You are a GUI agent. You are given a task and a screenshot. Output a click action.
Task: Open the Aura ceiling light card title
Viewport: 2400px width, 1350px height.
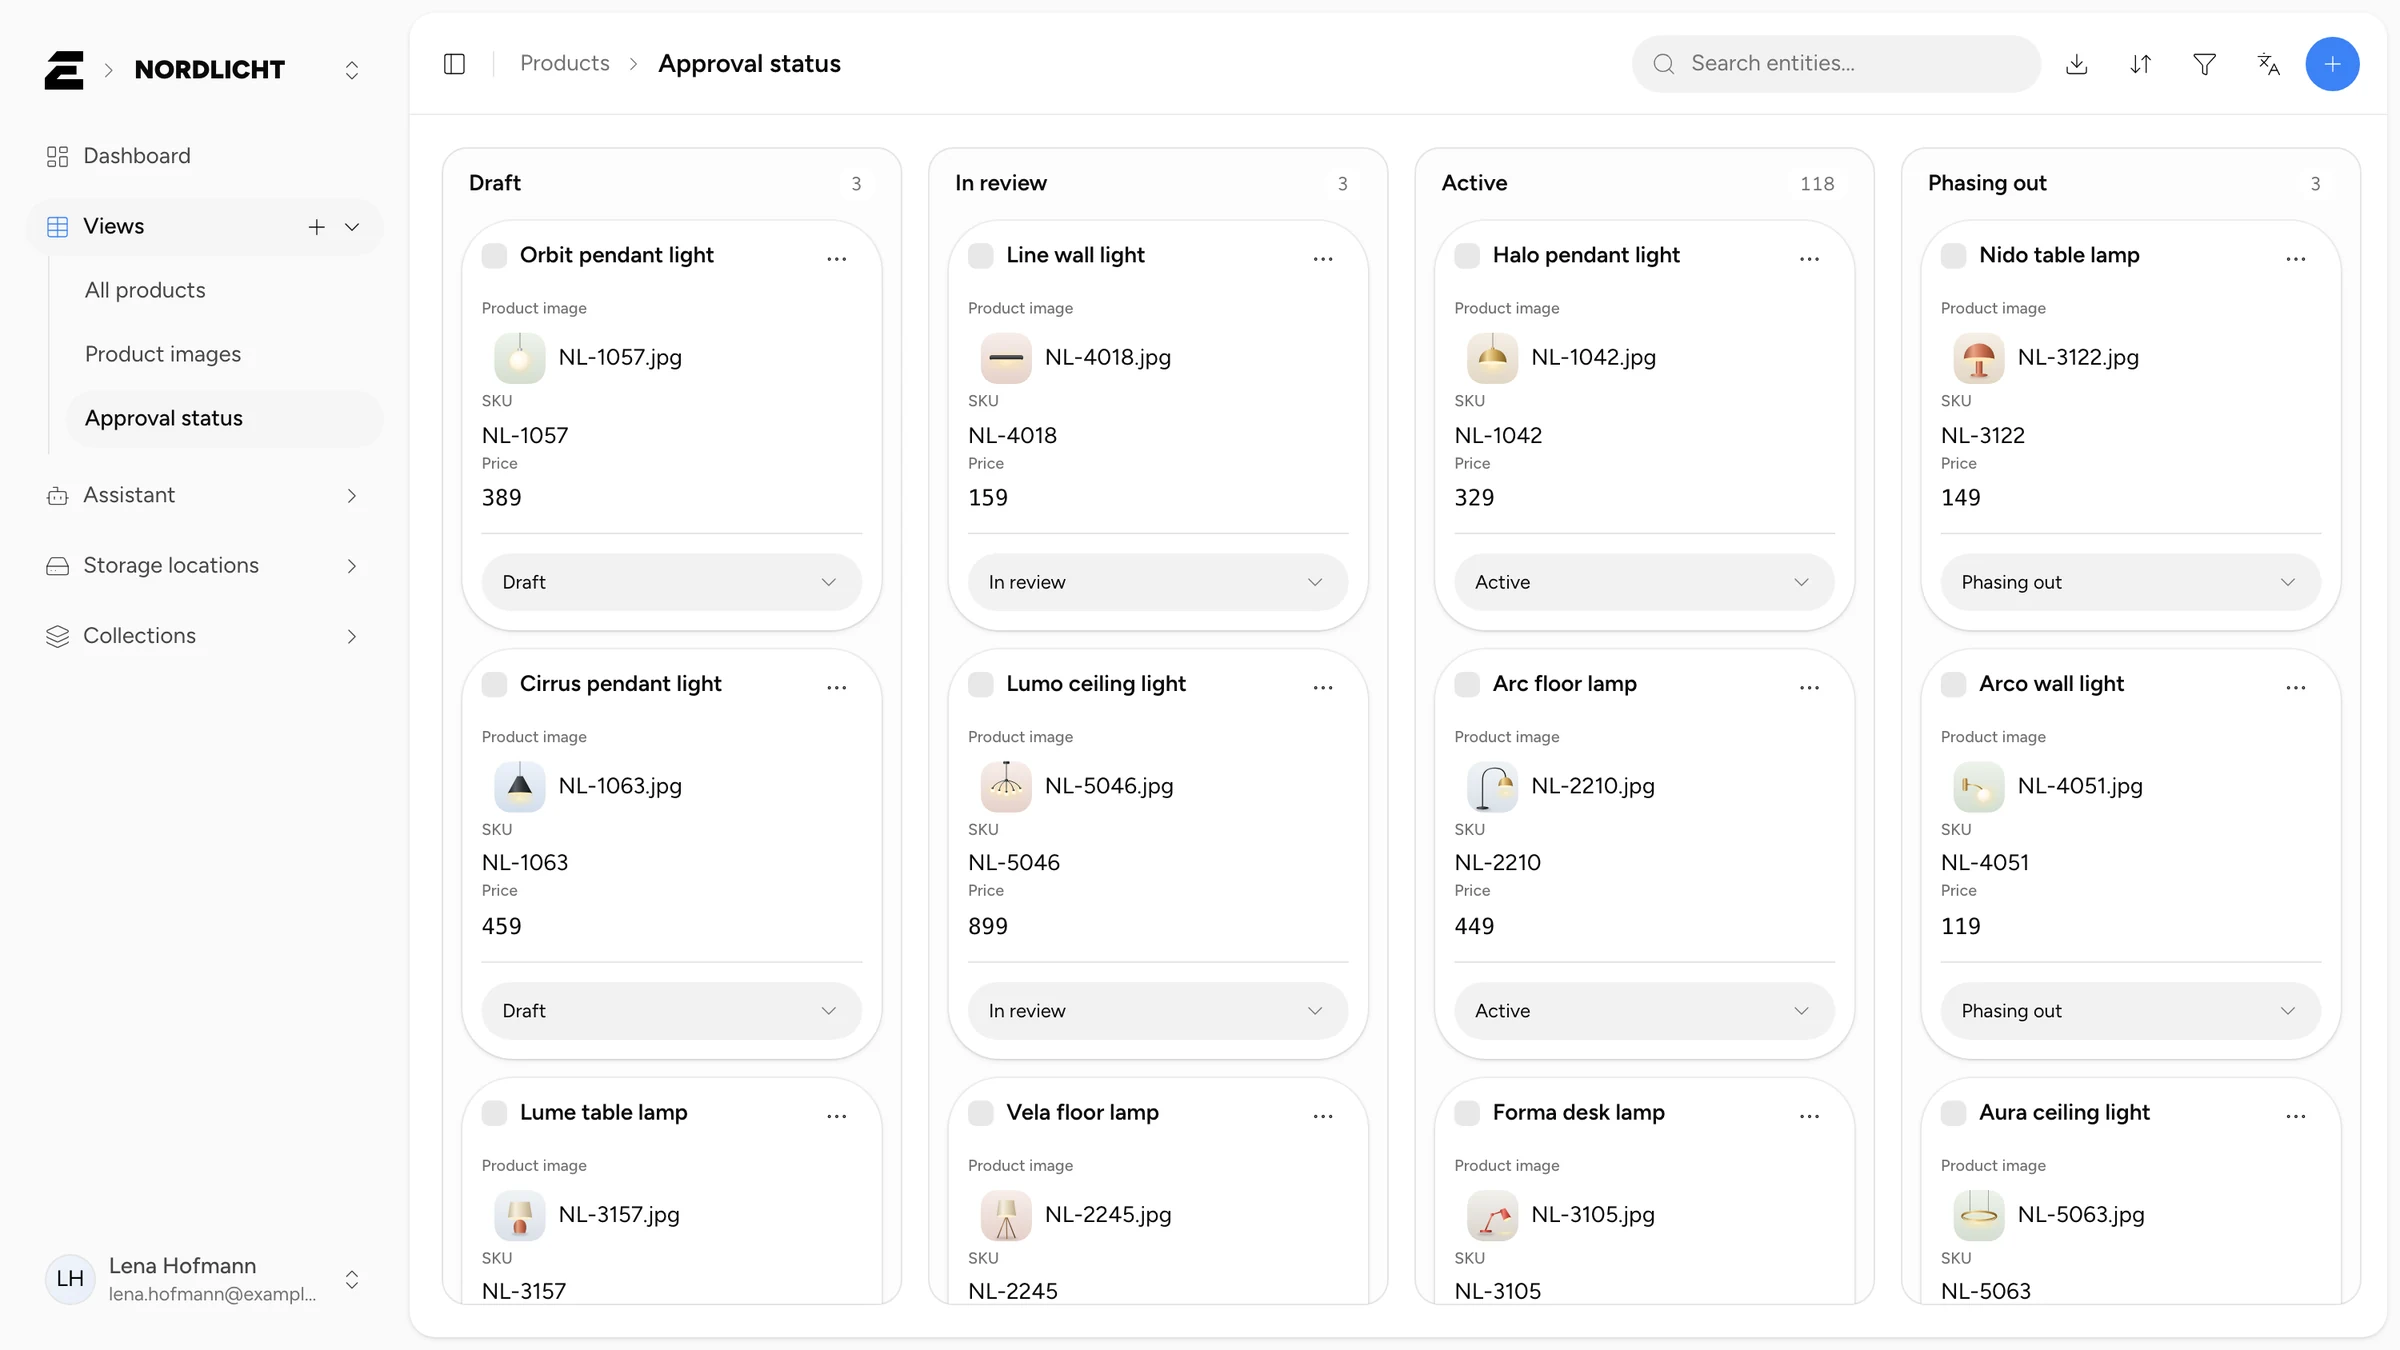(x=2064, y=1112)
